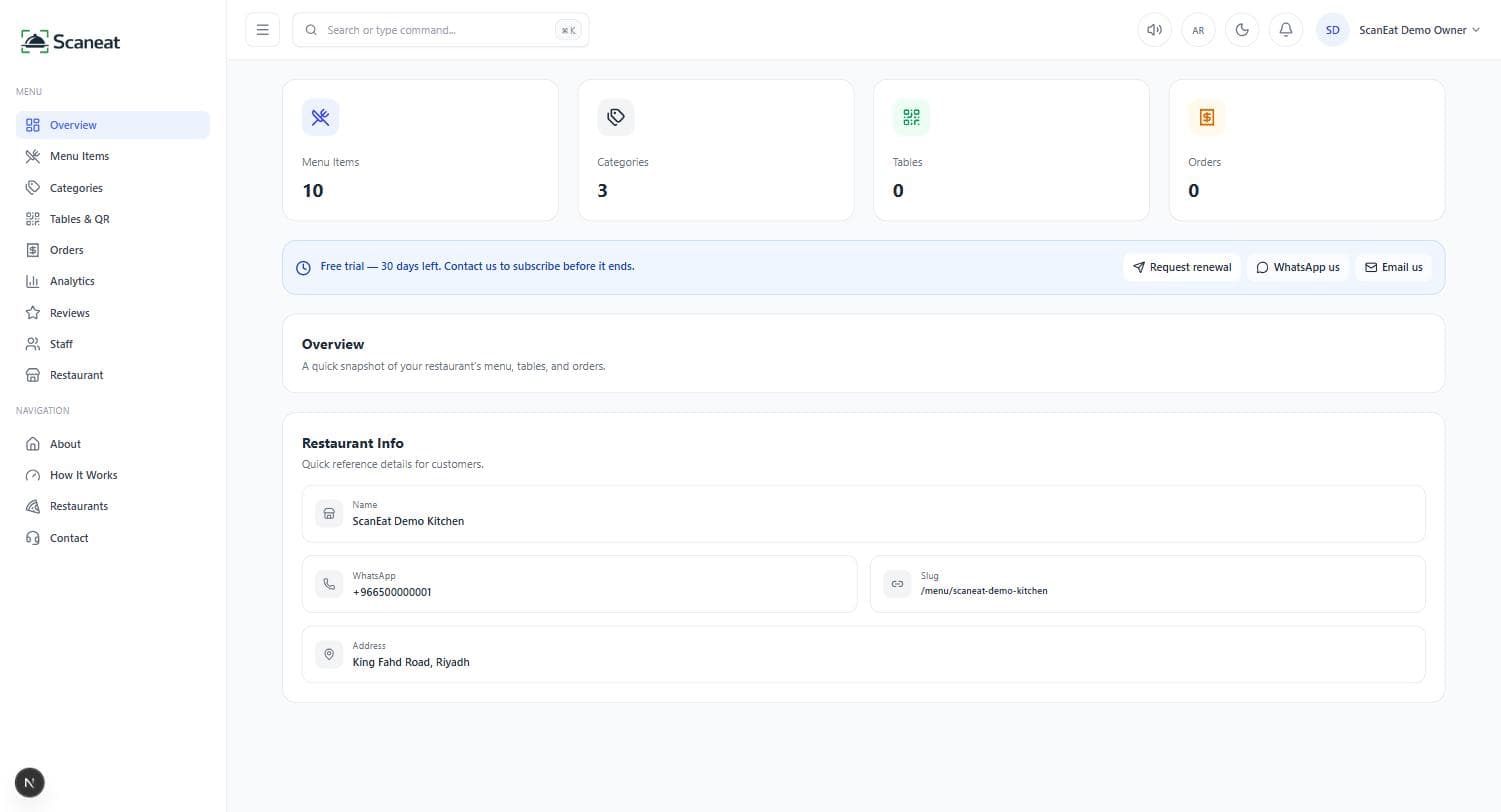
Task: Click the map pin icon beside Address
Action: coord(329,654)
